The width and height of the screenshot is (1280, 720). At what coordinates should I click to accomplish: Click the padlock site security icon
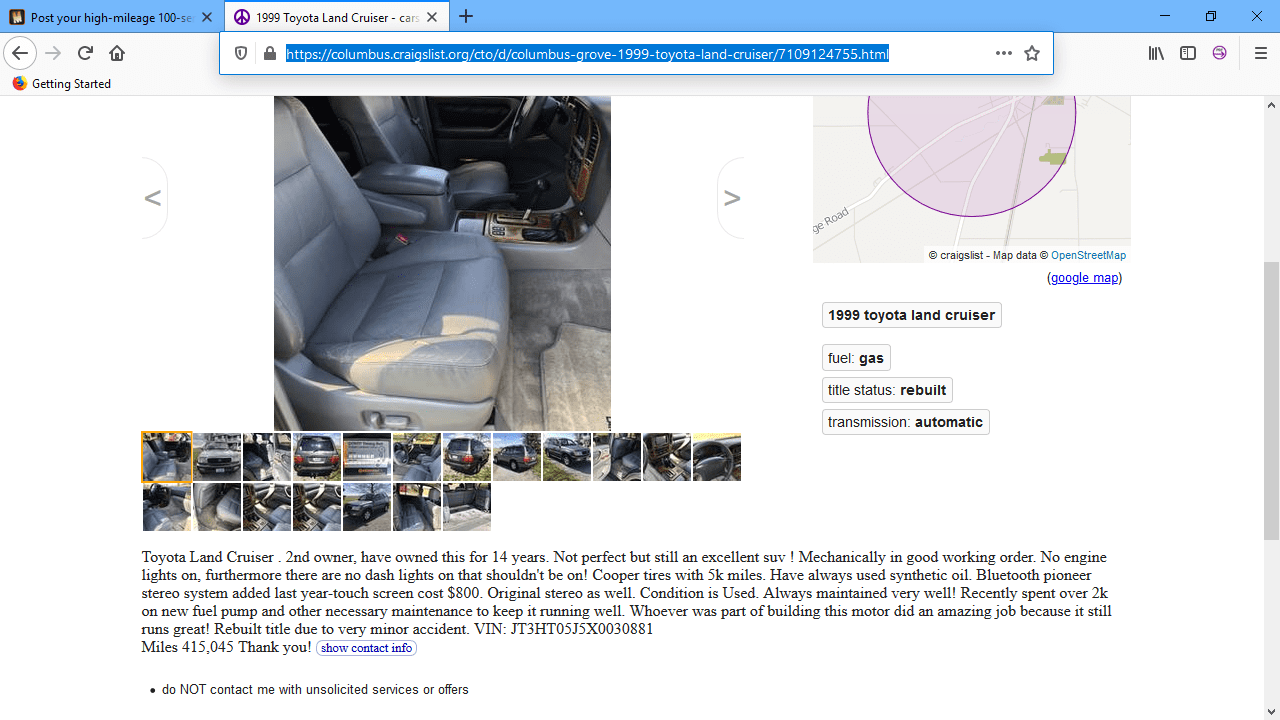(x=269, y=53)
